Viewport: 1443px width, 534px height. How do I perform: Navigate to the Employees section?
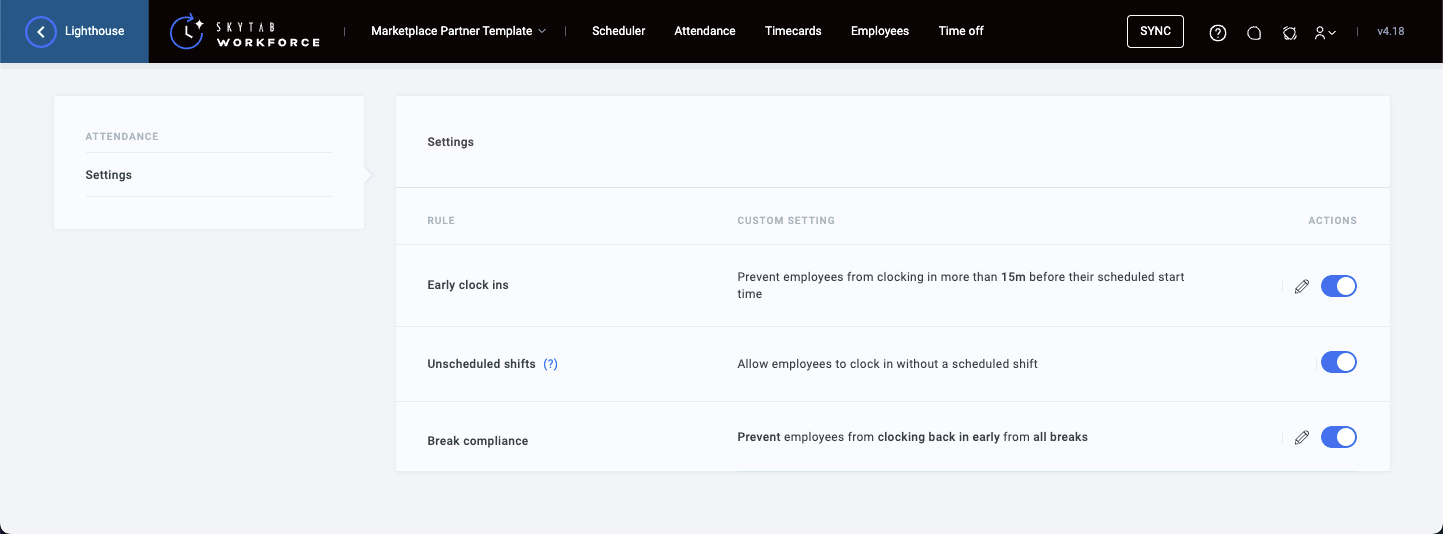[879, 31]
